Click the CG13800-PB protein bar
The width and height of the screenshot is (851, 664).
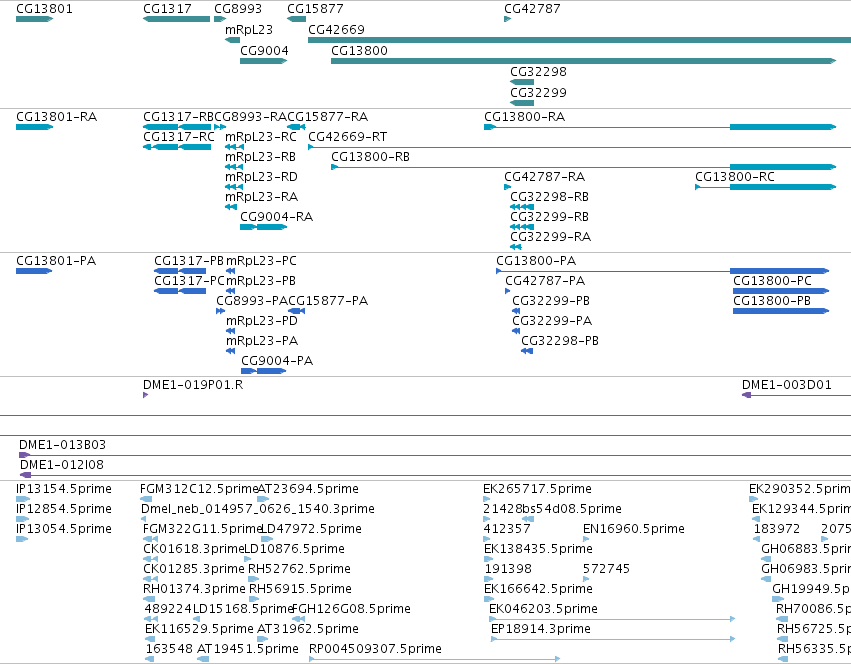pyautogui.click(x=781, y=311)
